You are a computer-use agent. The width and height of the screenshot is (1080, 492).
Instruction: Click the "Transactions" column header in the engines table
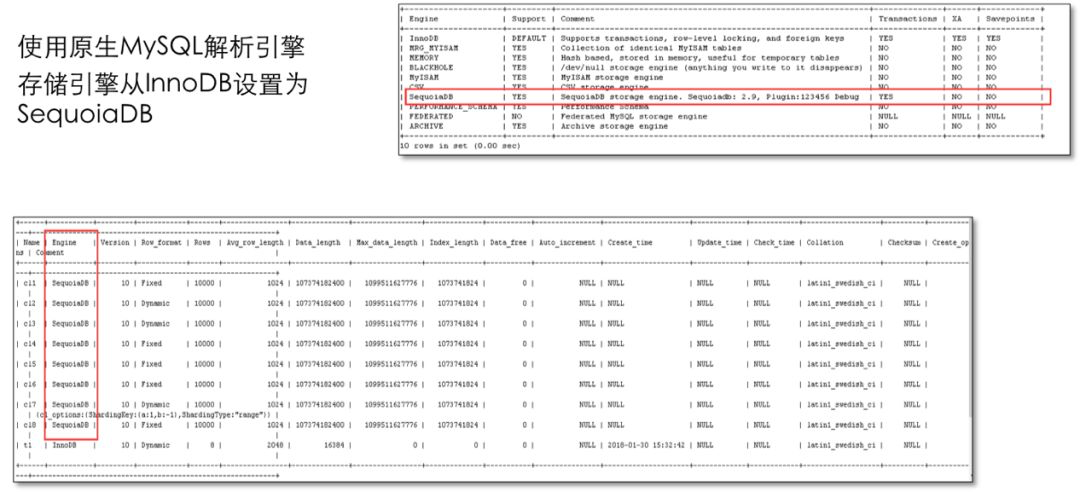pyautogui.click(x=907, y=19)
